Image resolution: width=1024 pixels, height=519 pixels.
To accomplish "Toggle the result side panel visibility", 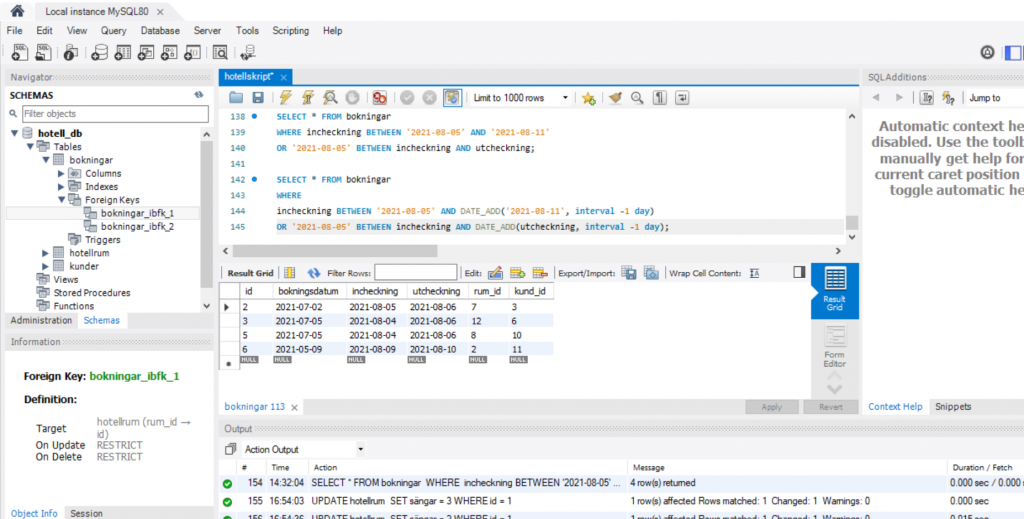I will click(x=799, y=272).
